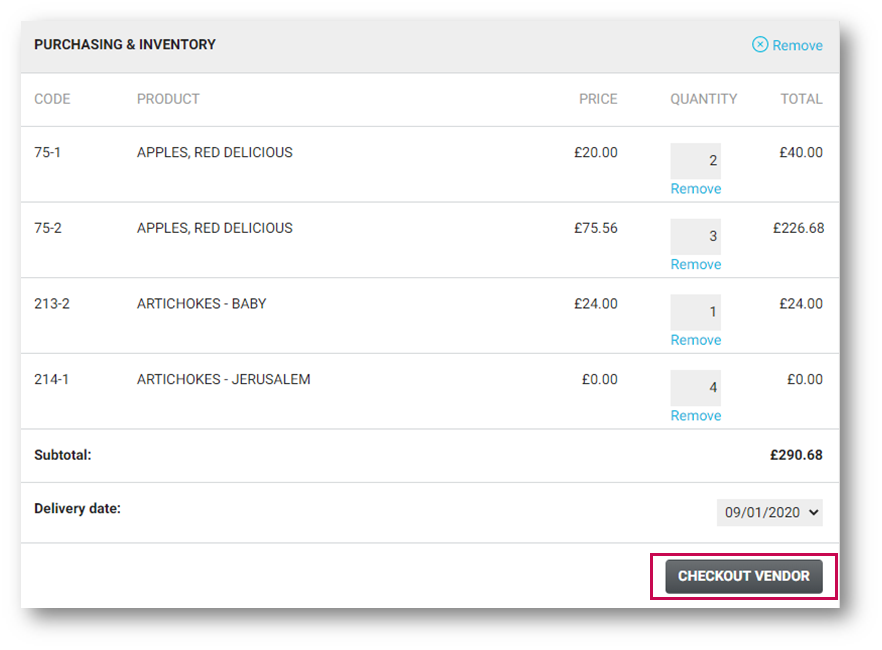Image resolution: width=882 pixels, height=650 pixels.
Task: Remove the Artichokes - Baby item
Action: pyautogui.click(x=695, y=340)
